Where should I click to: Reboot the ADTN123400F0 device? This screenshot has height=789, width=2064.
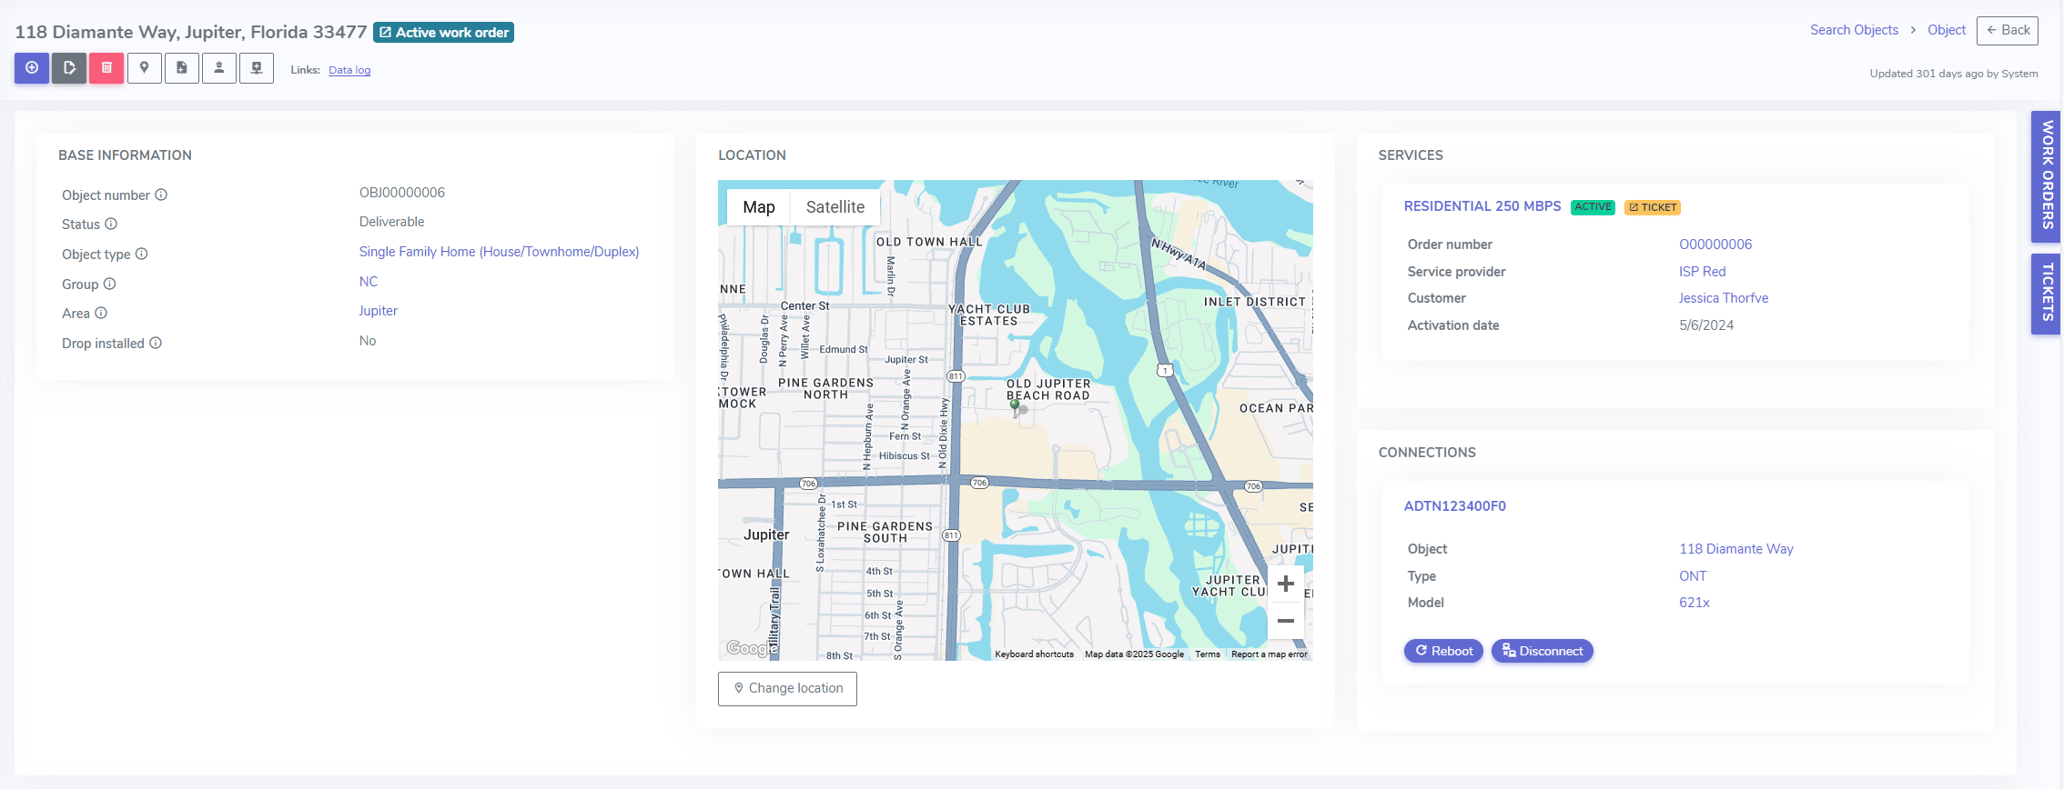(x=1443, y=651)
